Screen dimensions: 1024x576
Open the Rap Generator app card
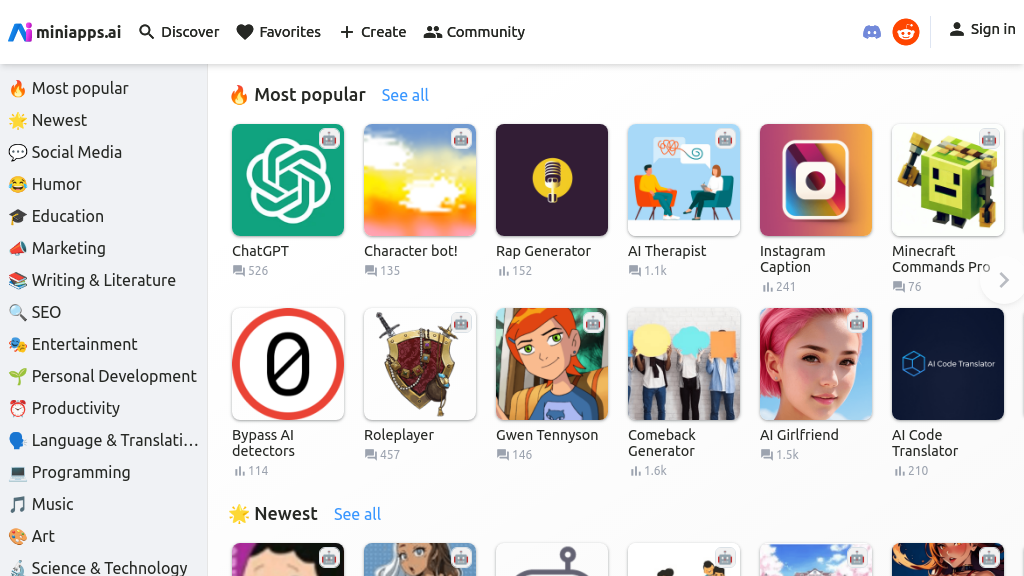pos(552,180)
